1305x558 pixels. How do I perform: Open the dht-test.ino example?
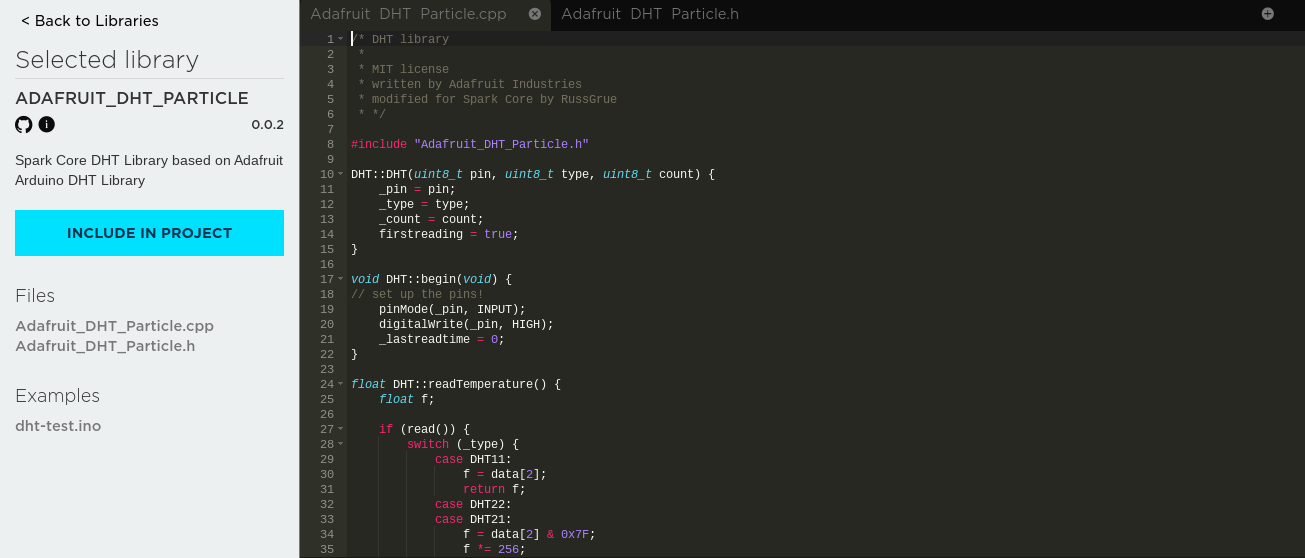[x=58, y=426]
